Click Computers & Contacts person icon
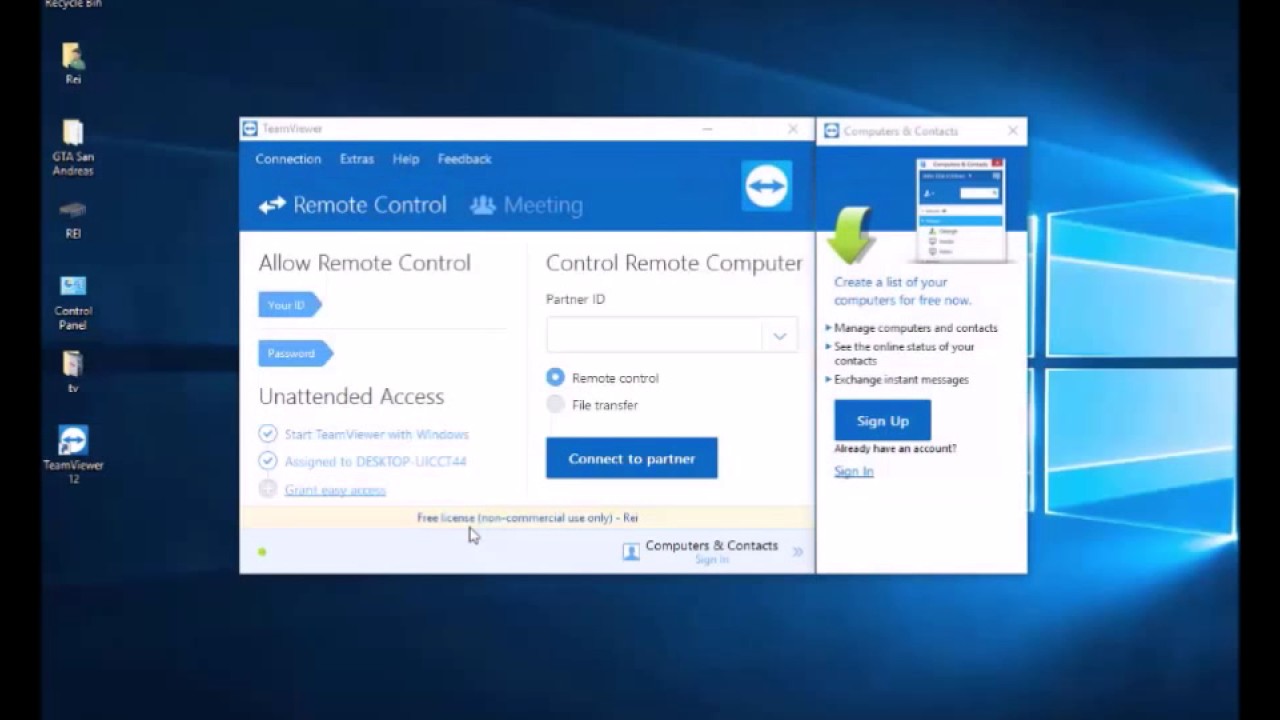Viewport: 1280px width, 720px height. coord(631,551)
